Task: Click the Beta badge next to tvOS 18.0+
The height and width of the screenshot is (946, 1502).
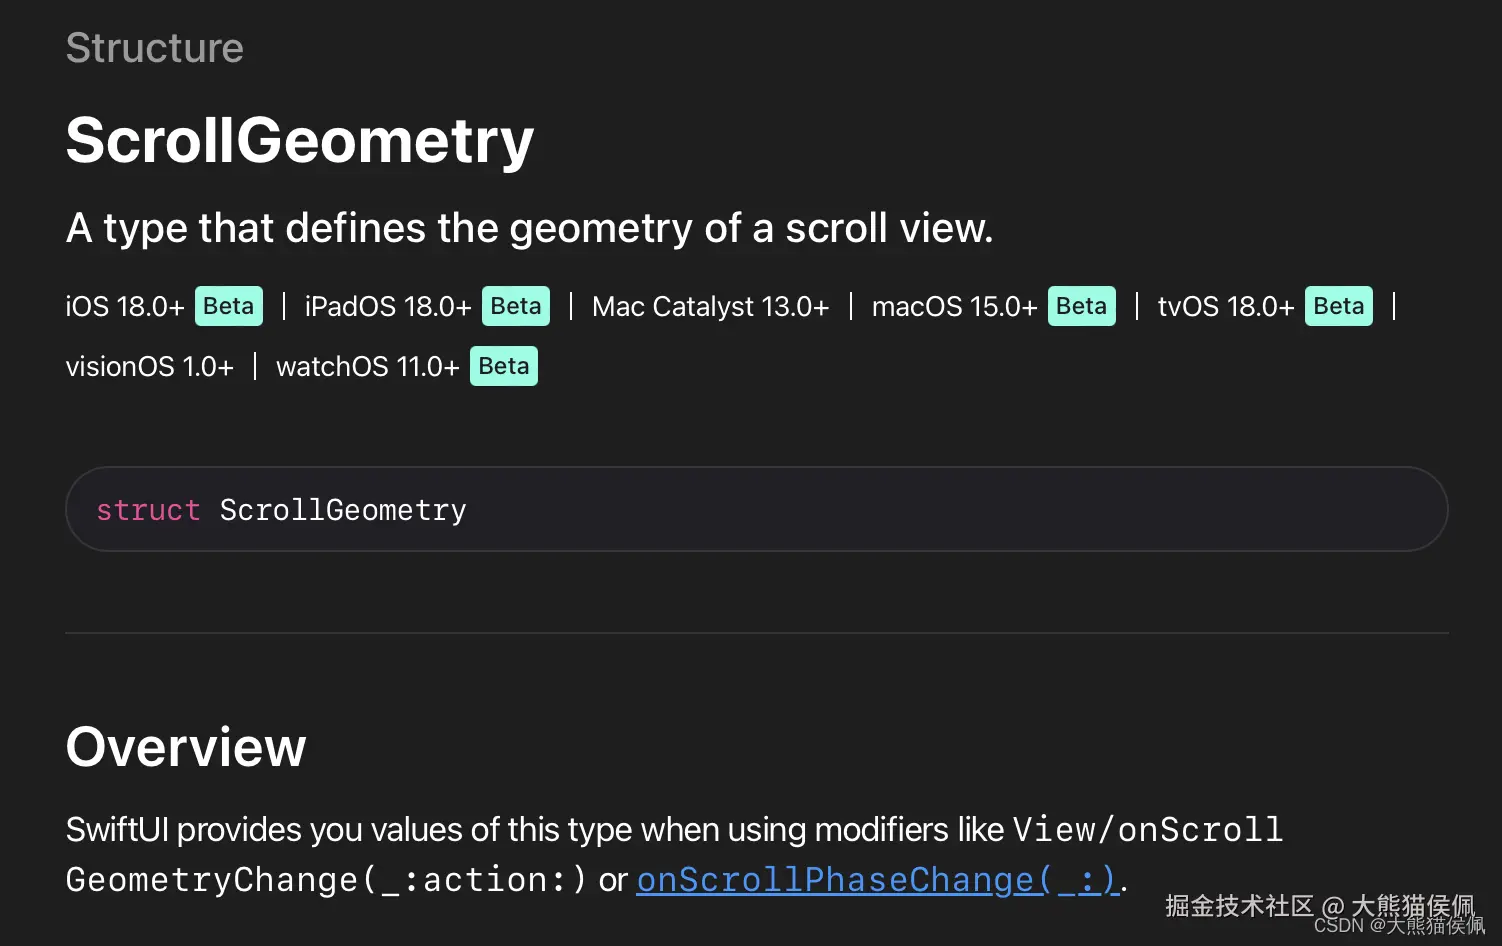Action: pos(1338,306)
